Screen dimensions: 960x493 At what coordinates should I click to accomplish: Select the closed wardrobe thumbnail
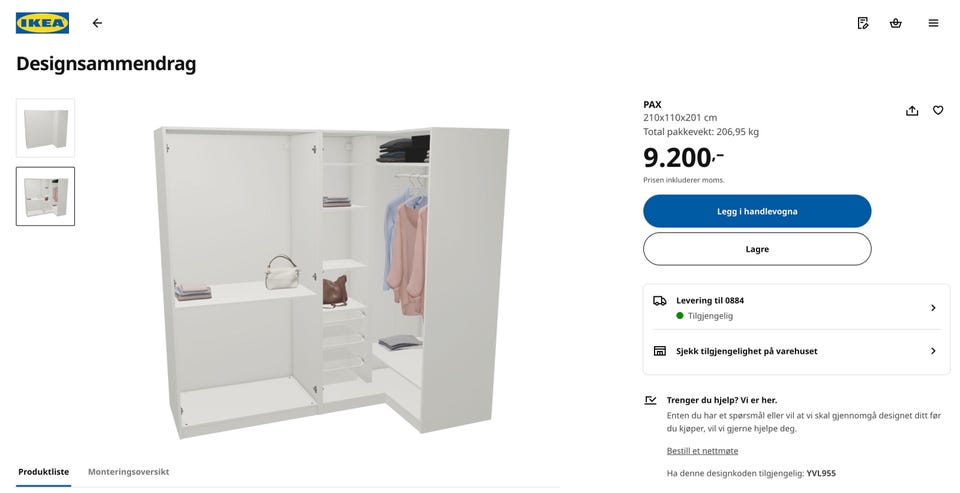[x=45, y=128]
